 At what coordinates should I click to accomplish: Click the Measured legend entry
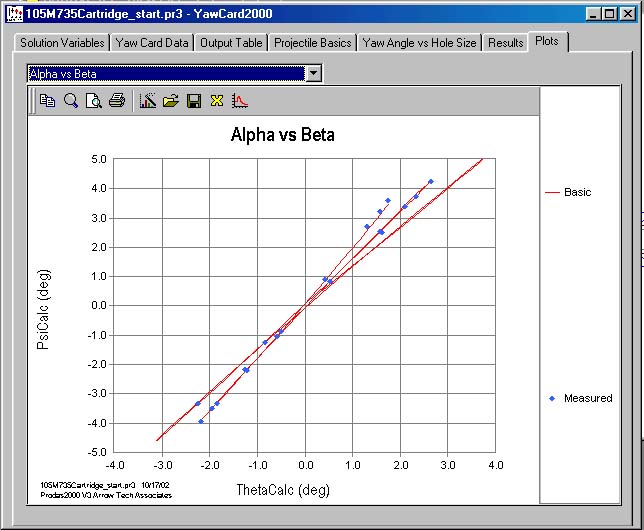[x=587, y=398]
